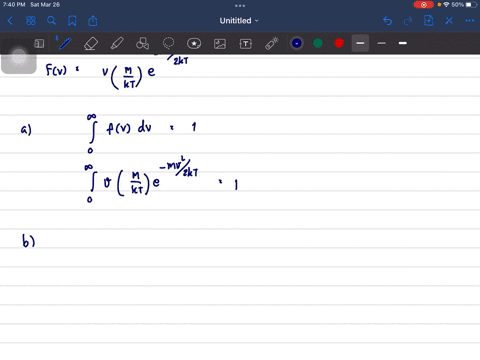
Task: Tap the screen recording indicator
Action: tap(424, 5)
